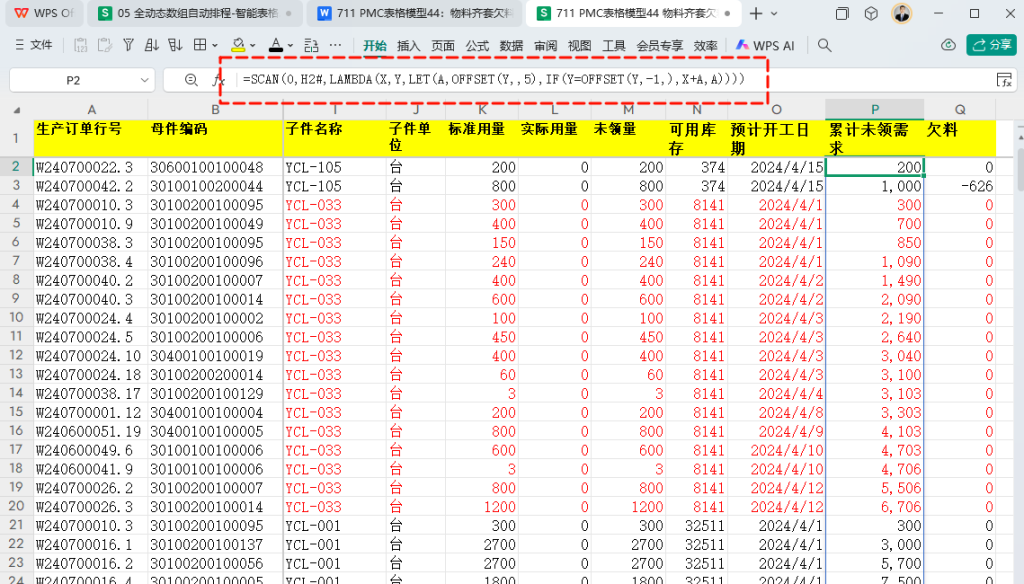Select the row 2 header

click(16, 167)
